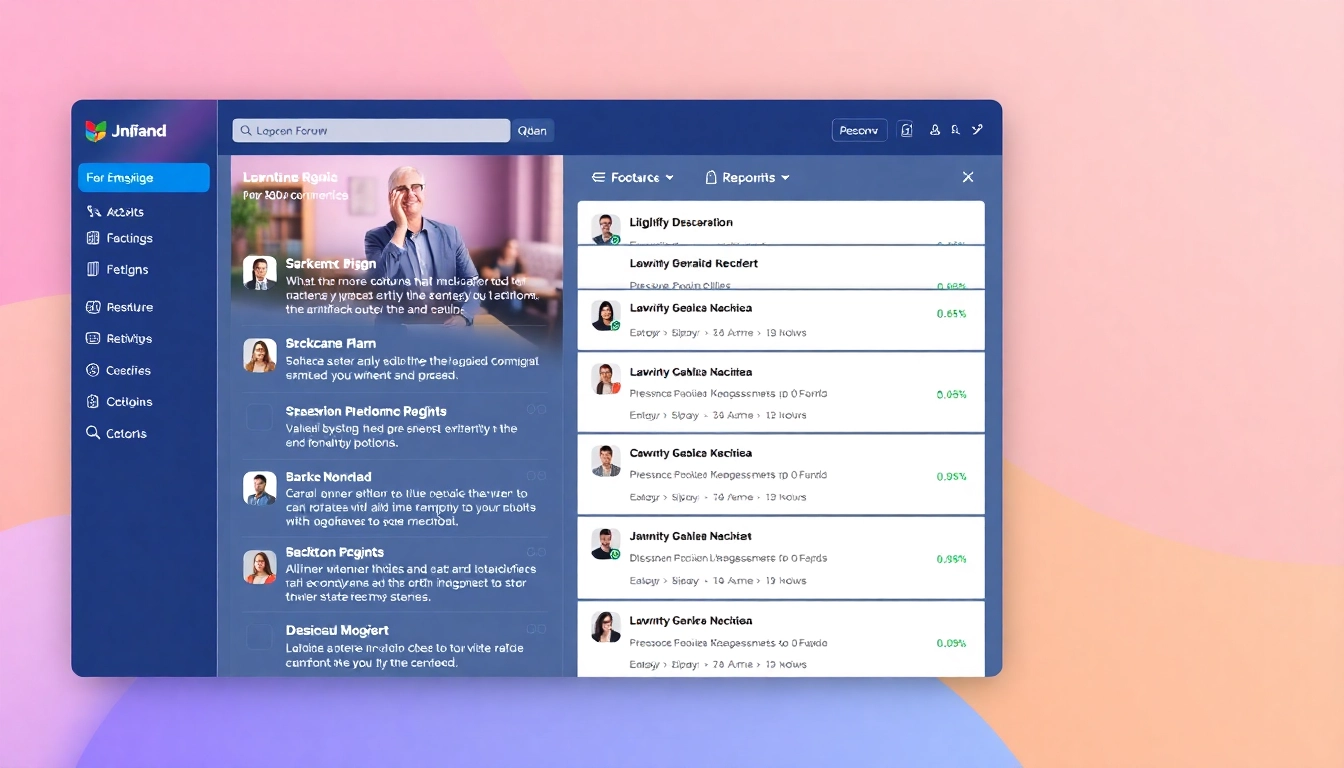
Task: Click the '36 Arme' breadcrumb text
Action: tap(732, 333)
